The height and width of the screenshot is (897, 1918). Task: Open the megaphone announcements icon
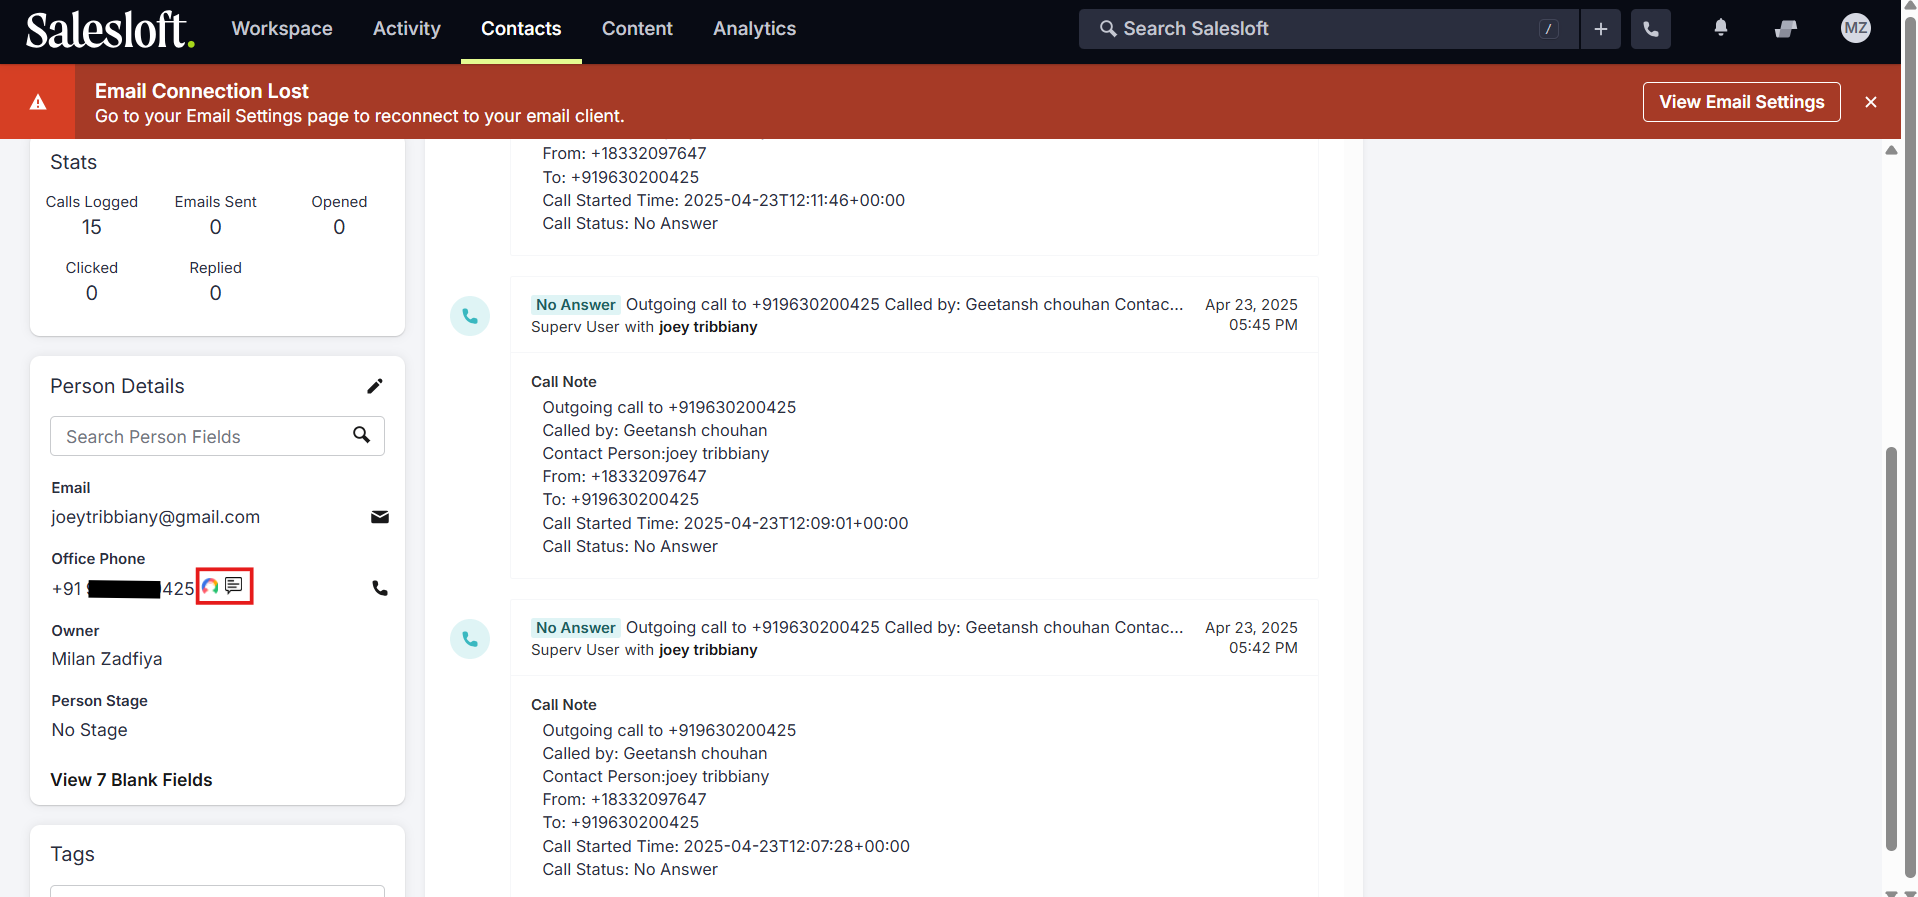[x=1786, y=29]
